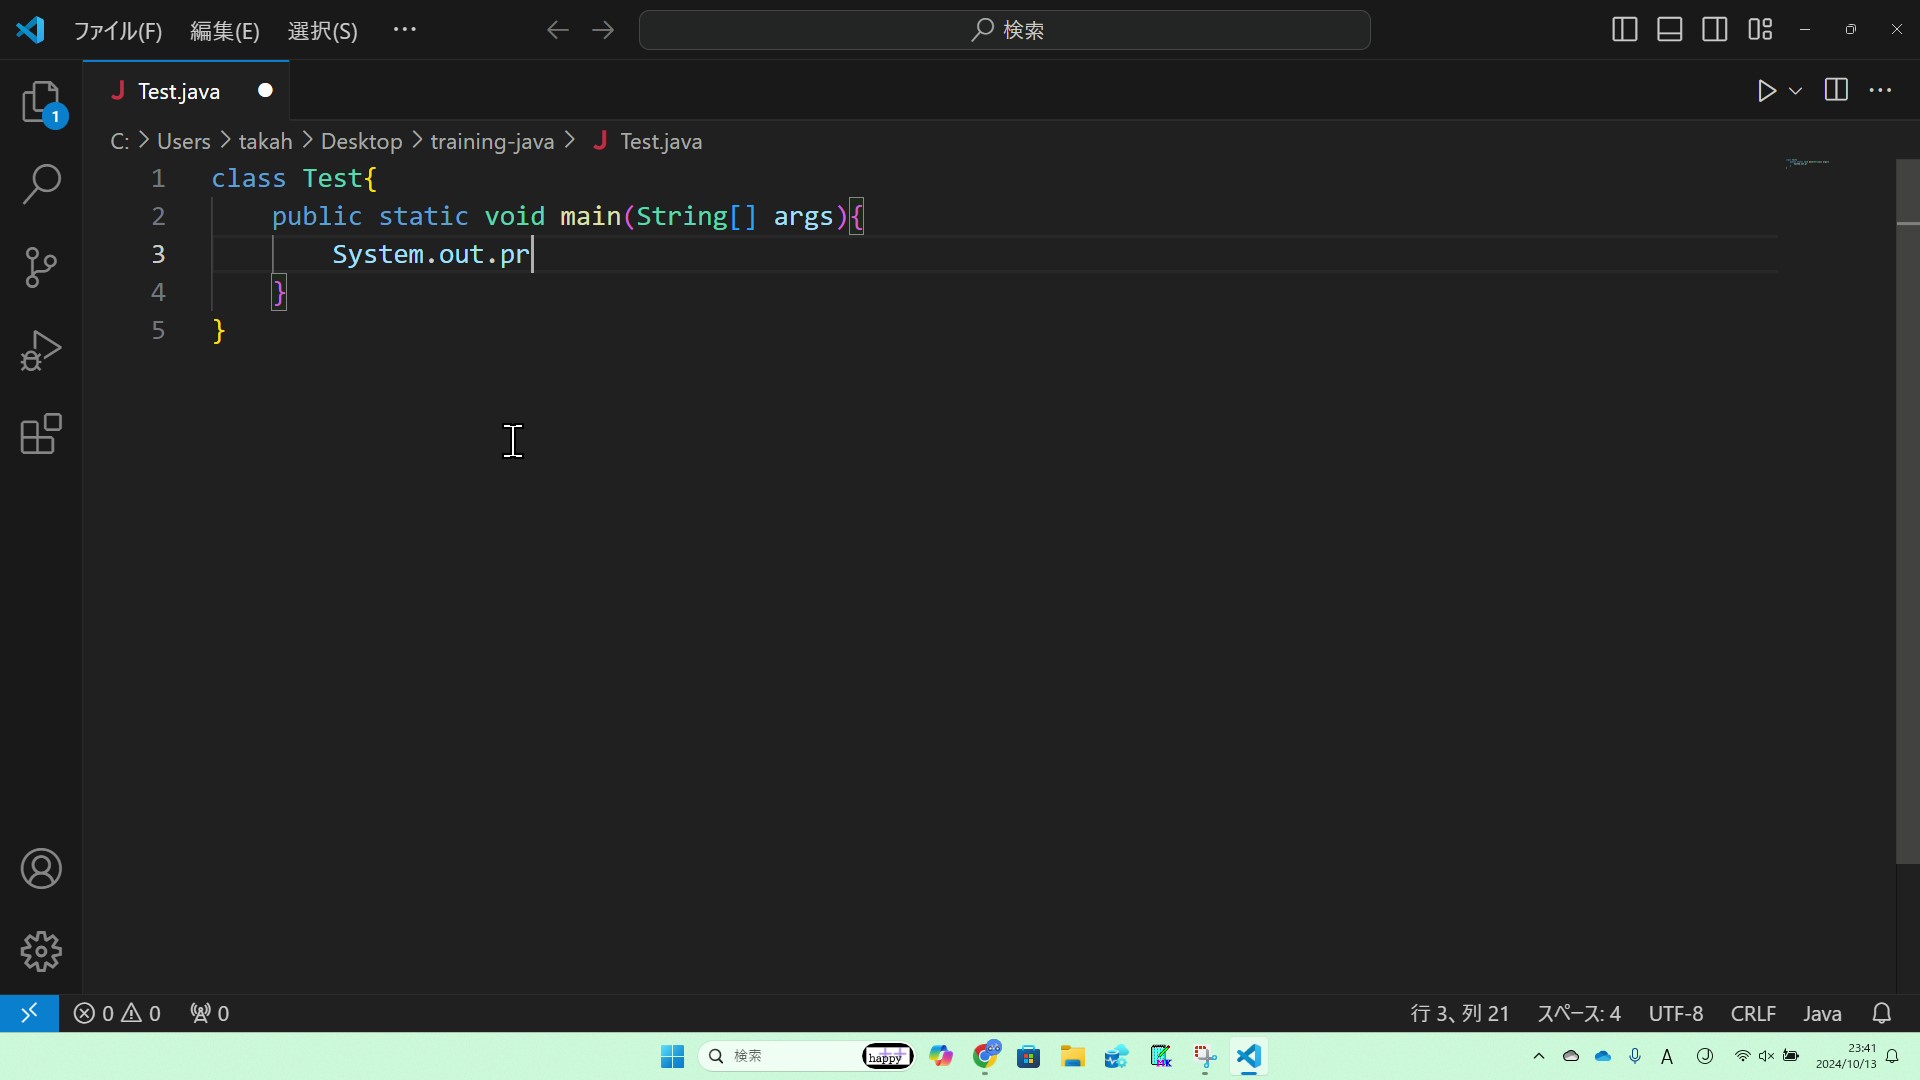The width and height of the screenshot is (1920, 1080).
Task: Open the remote window button
Action: coord(29,1013)
